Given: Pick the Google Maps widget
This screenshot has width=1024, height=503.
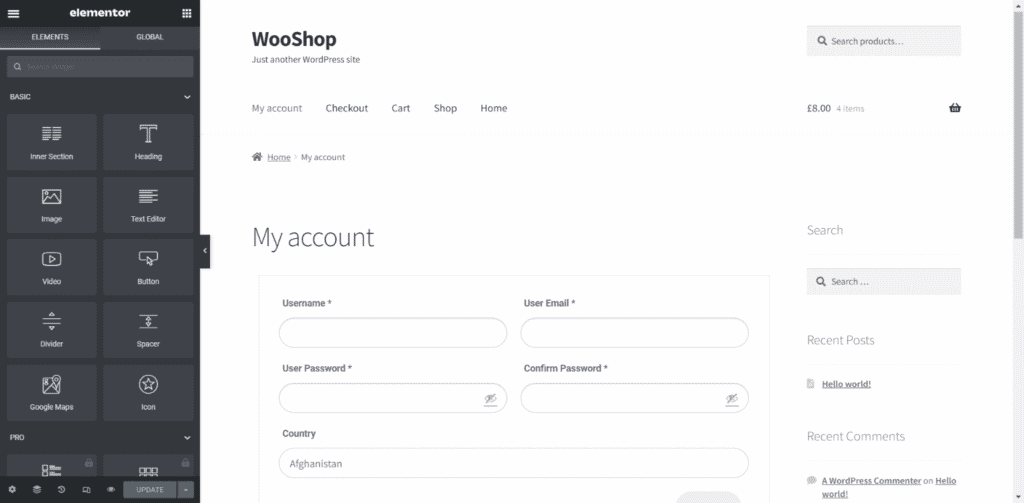Looking at the screenshot, I should click(52, 393).
